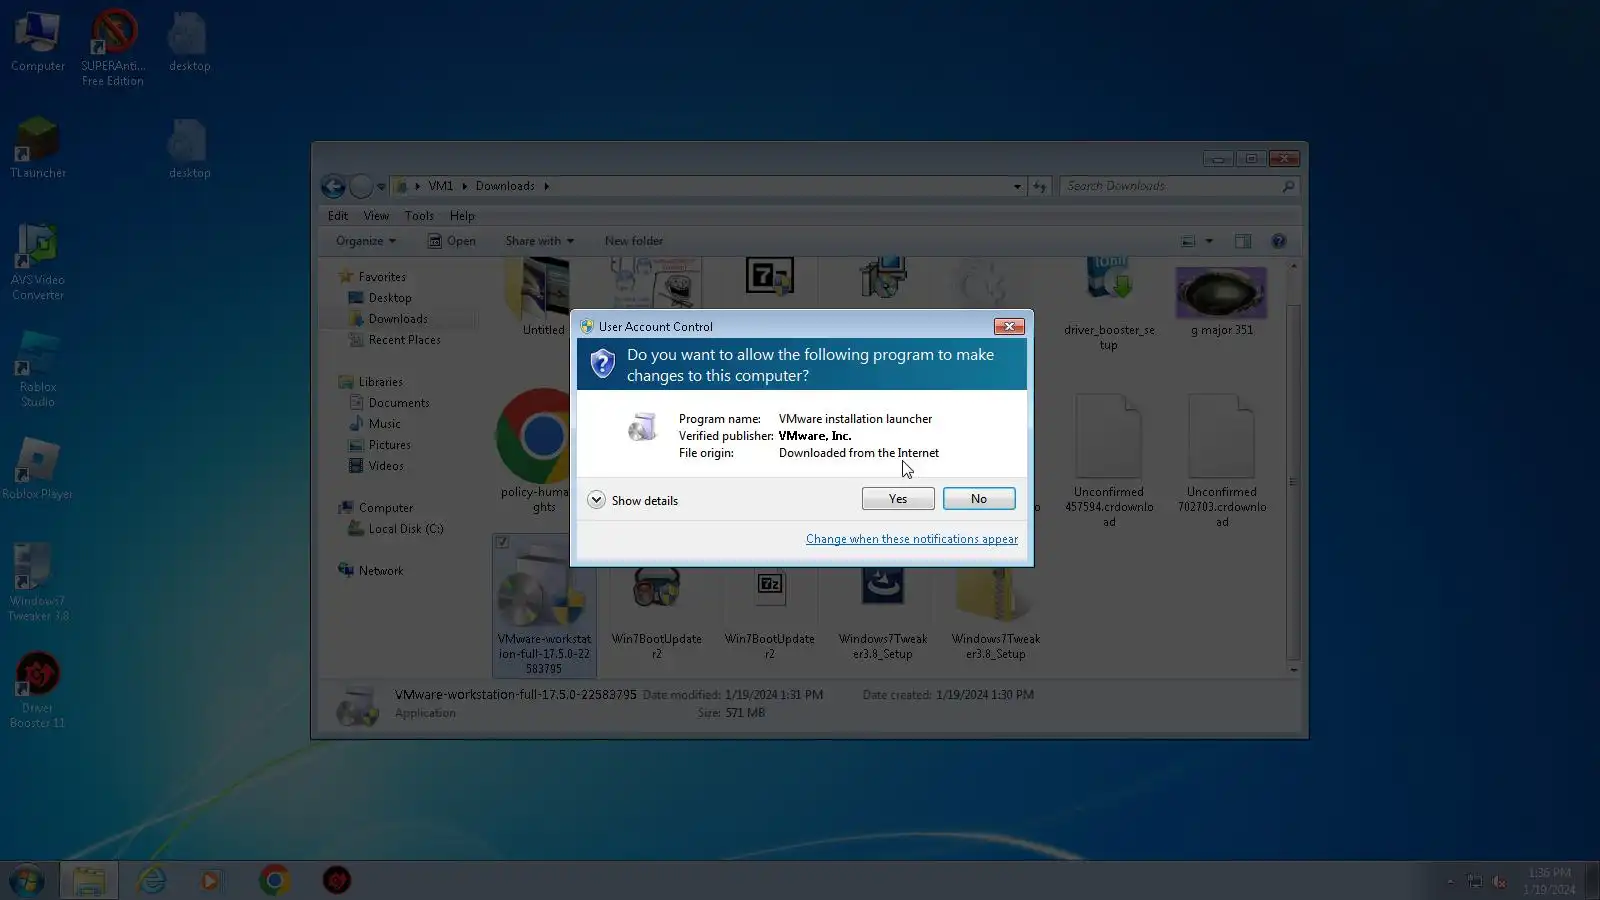Select Documents library in navigation pane
1600x900 pixels.
389,403
